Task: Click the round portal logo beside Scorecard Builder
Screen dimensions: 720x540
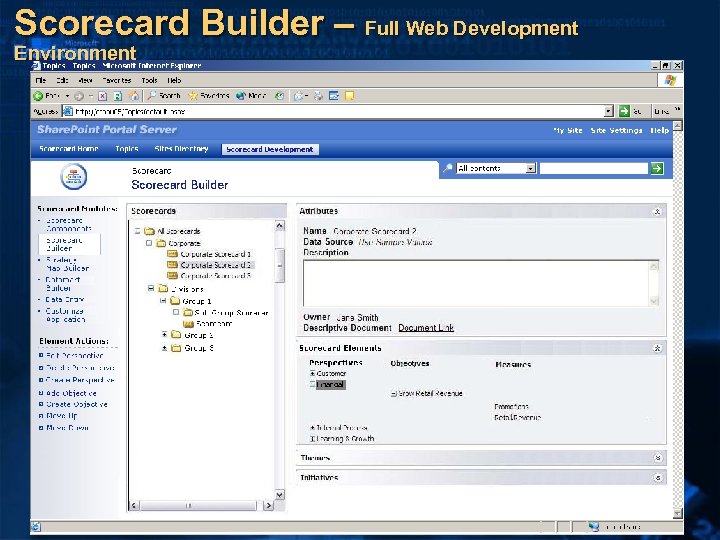Action: (x=74, y=177)
